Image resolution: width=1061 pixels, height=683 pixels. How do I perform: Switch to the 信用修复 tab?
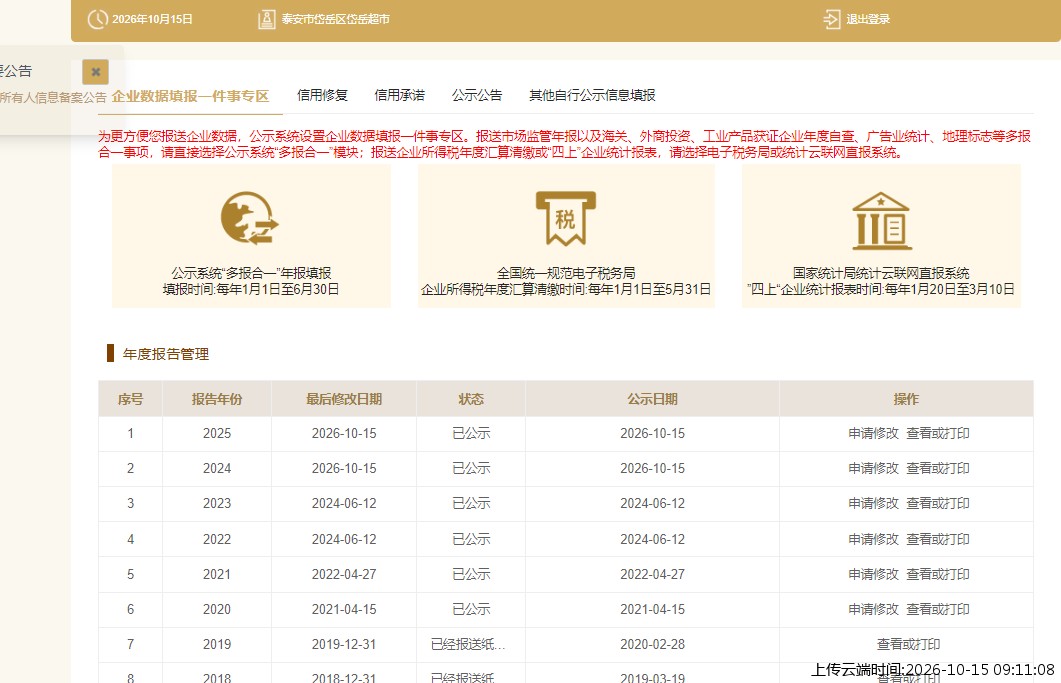tap(323, 95)
